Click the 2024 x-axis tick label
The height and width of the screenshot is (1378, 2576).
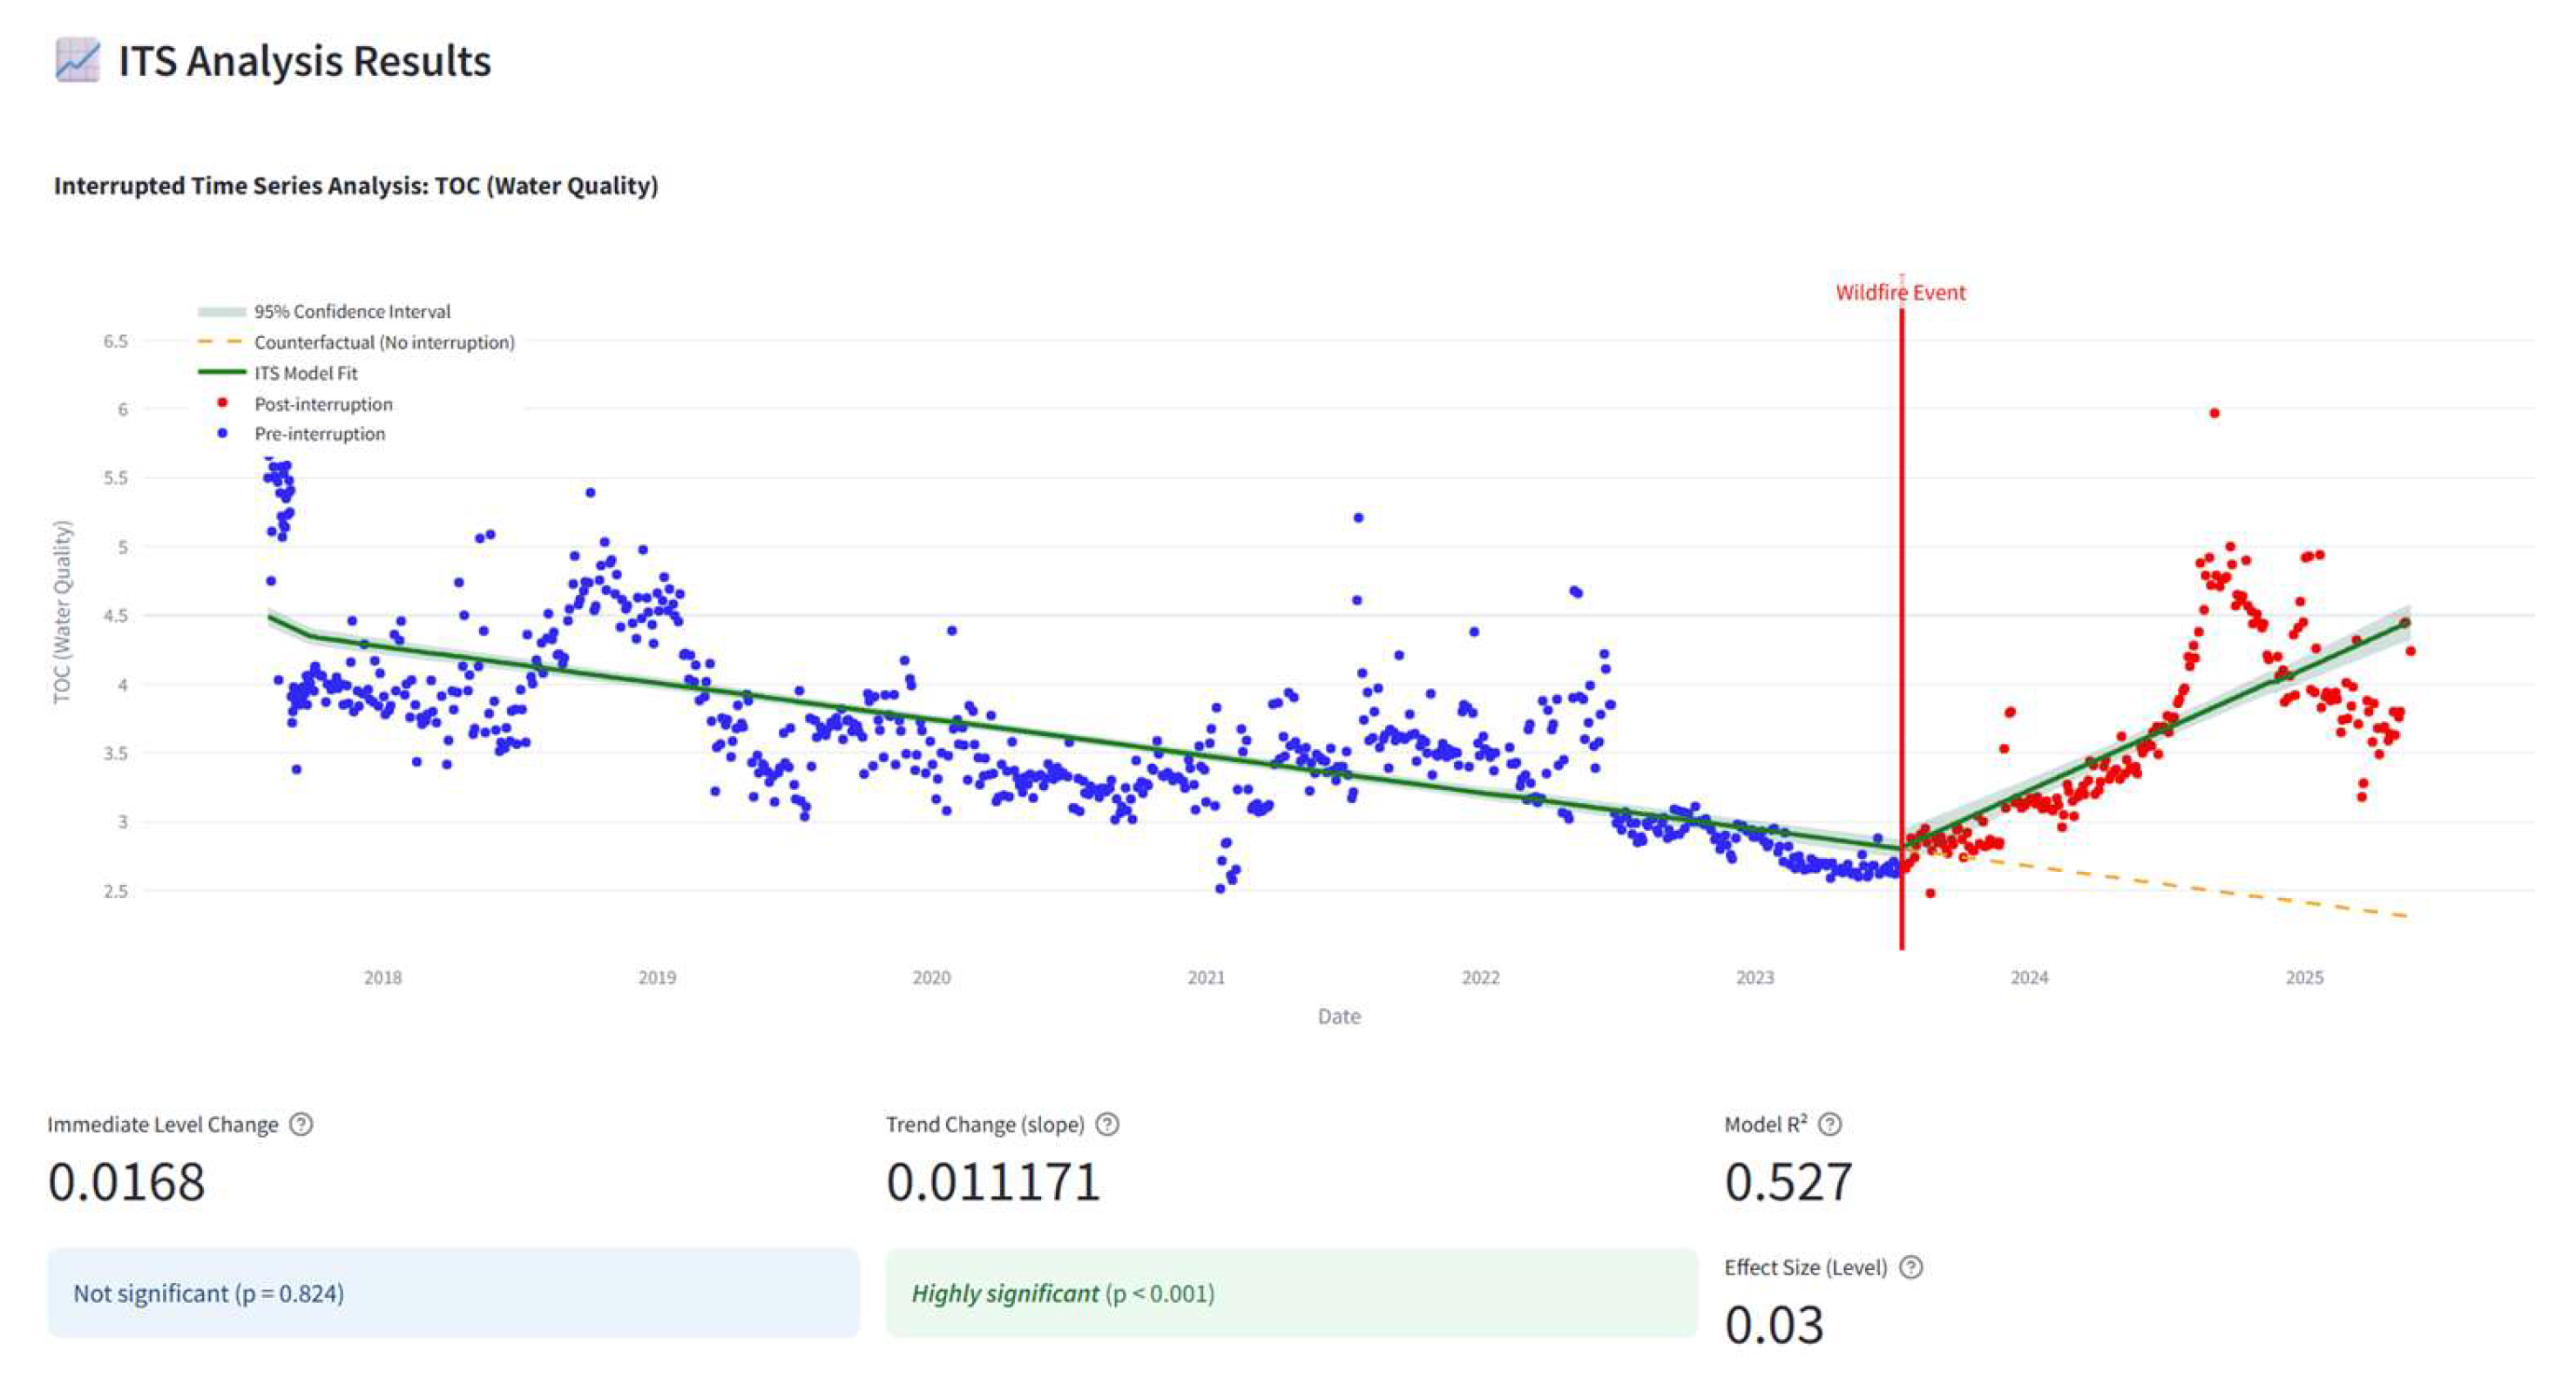pos(2029,977)
